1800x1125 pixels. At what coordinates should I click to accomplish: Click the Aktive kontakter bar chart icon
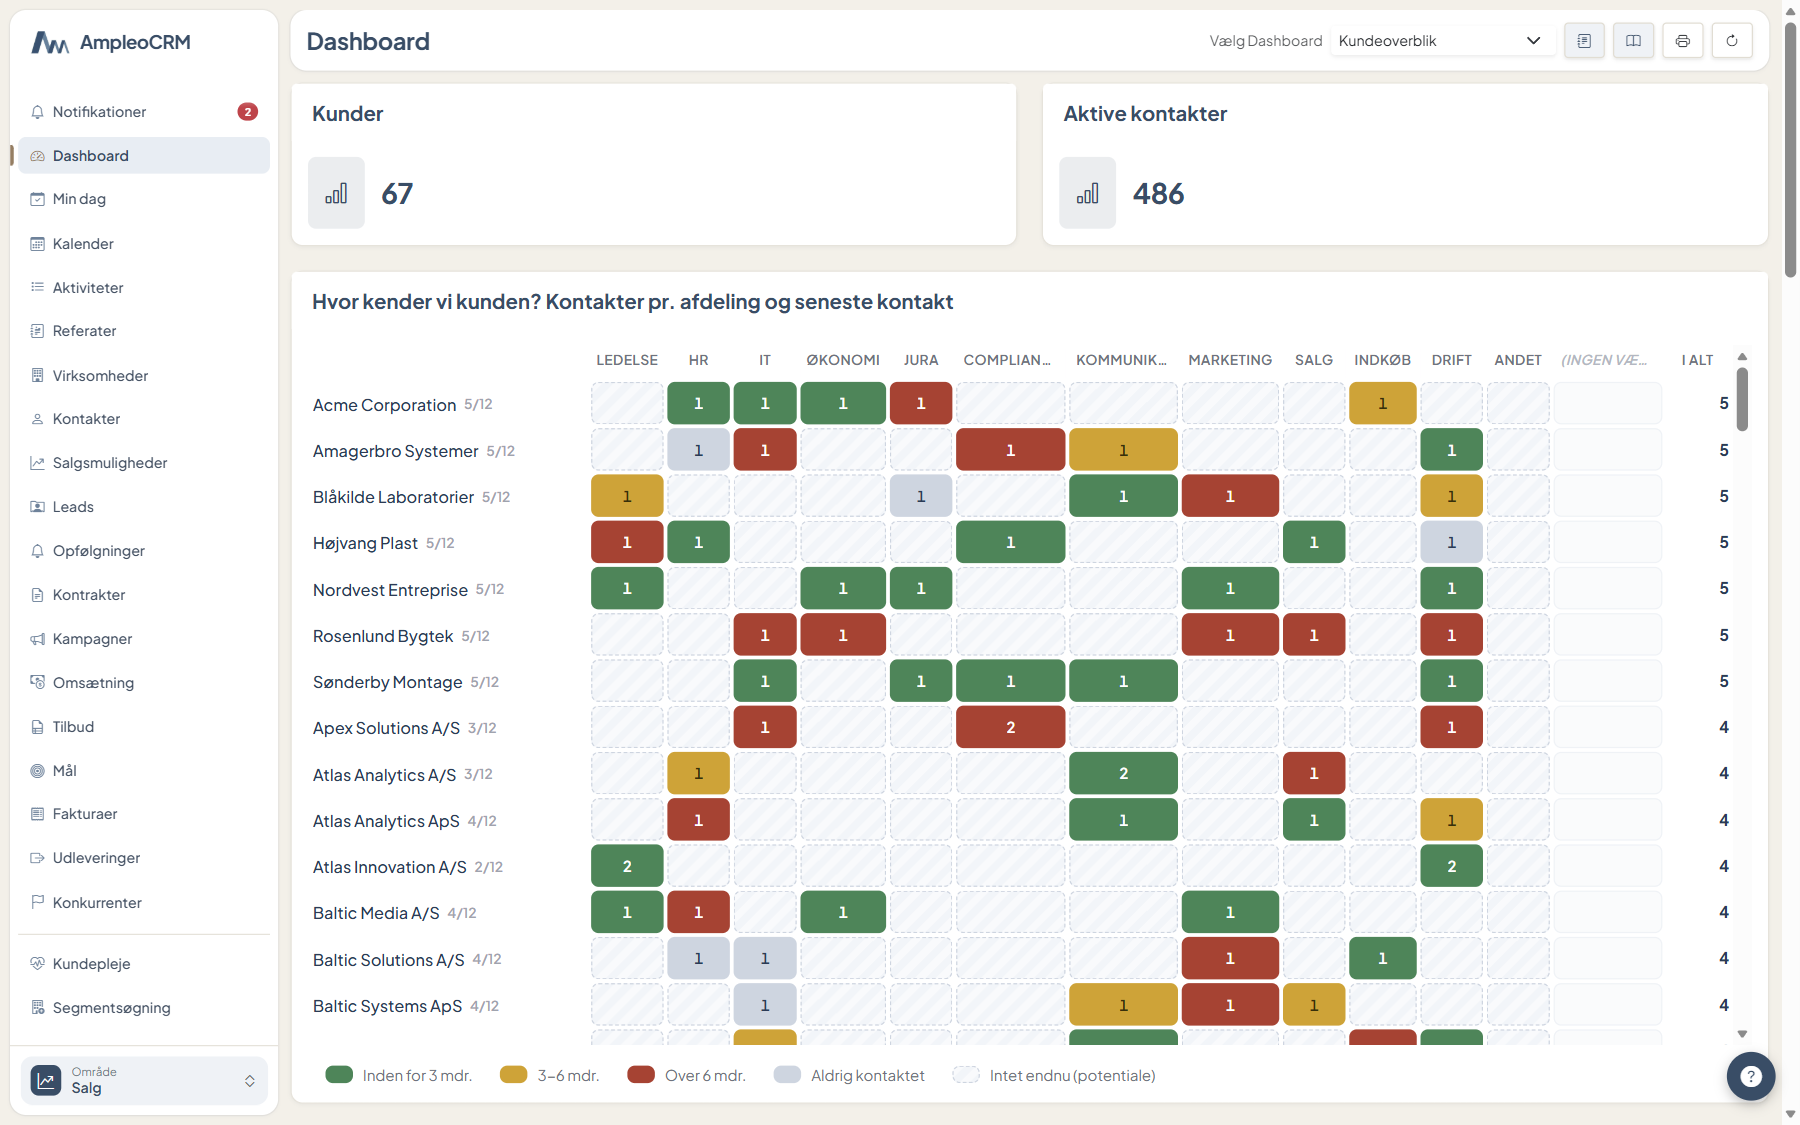click(x=1088, y=193)
